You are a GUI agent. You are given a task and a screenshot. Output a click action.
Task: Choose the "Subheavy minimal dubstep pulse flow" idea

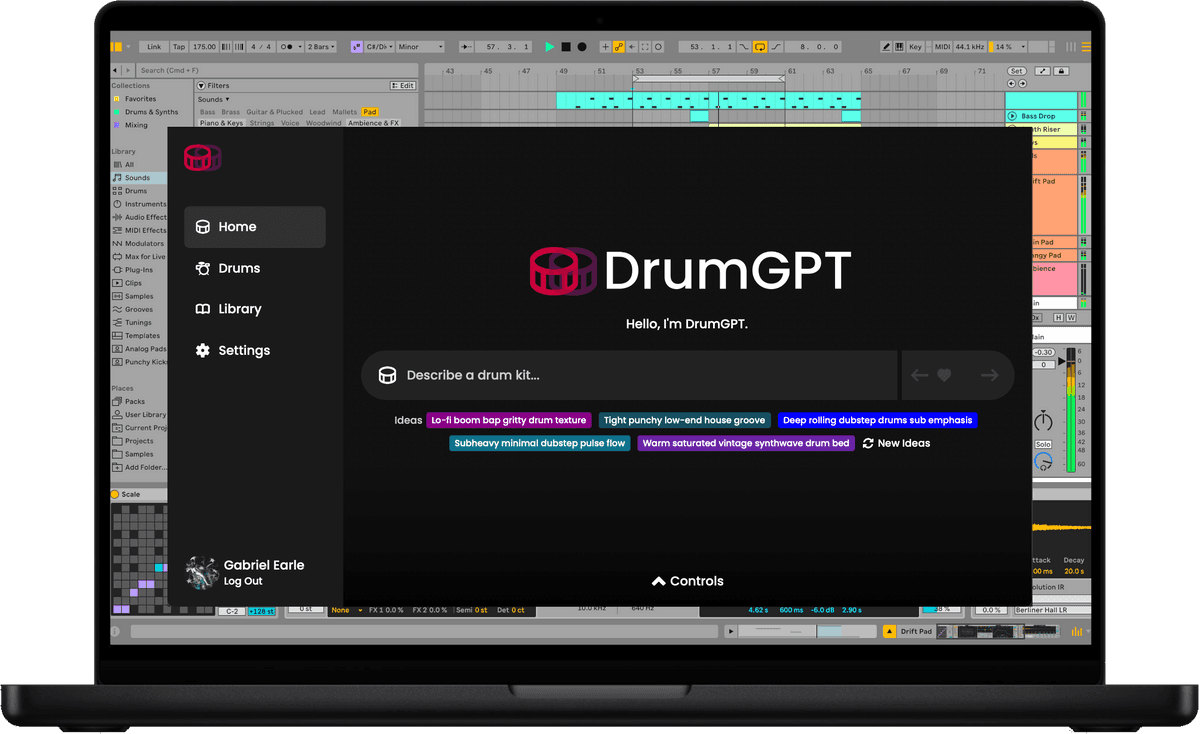pos(540,443)
